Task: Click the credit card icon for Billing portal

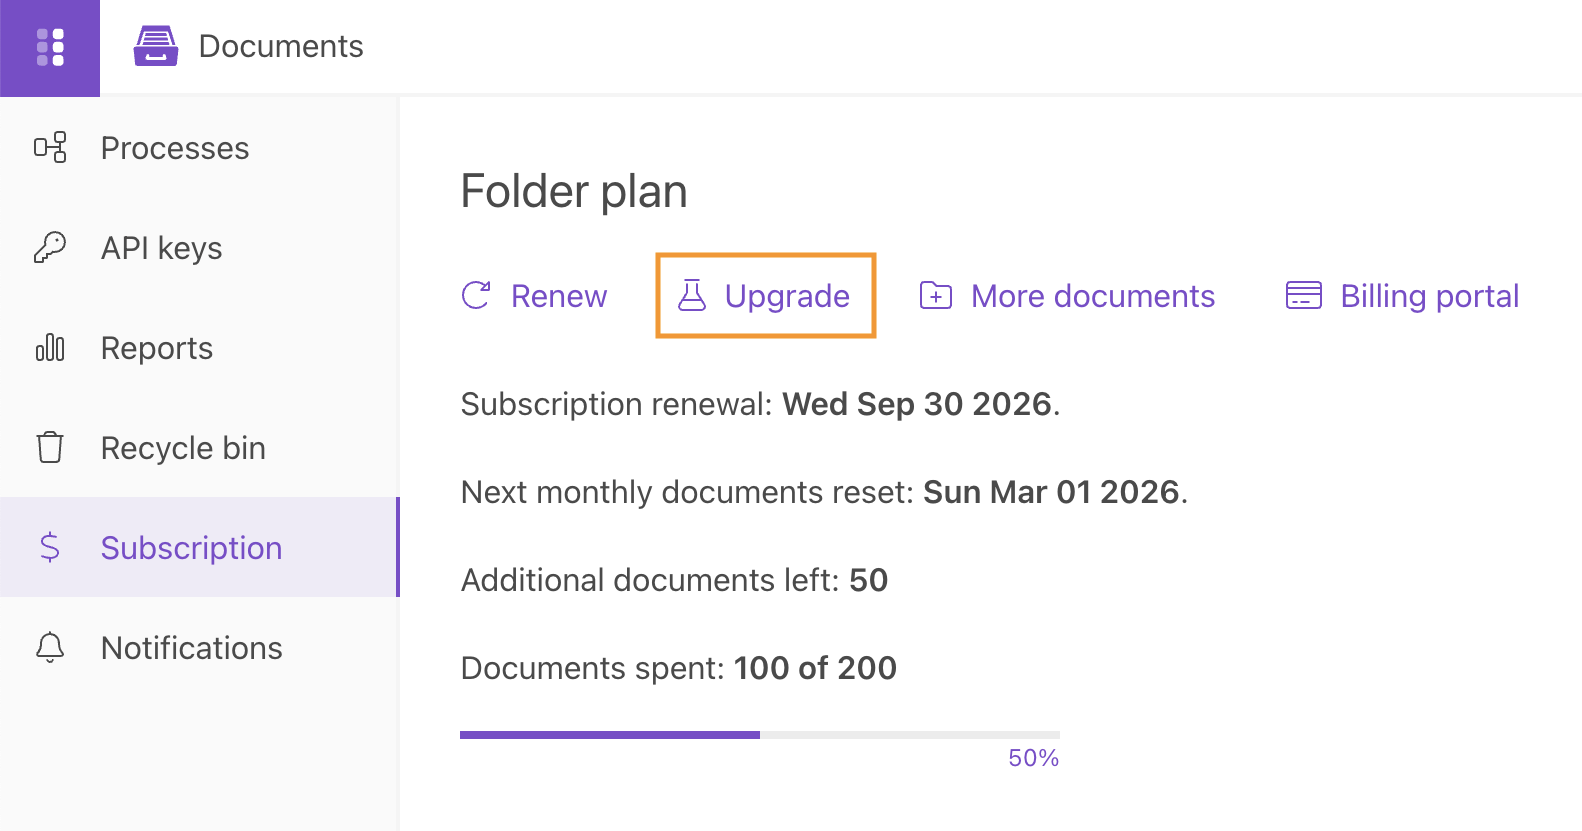Action: click(1302, 295)
